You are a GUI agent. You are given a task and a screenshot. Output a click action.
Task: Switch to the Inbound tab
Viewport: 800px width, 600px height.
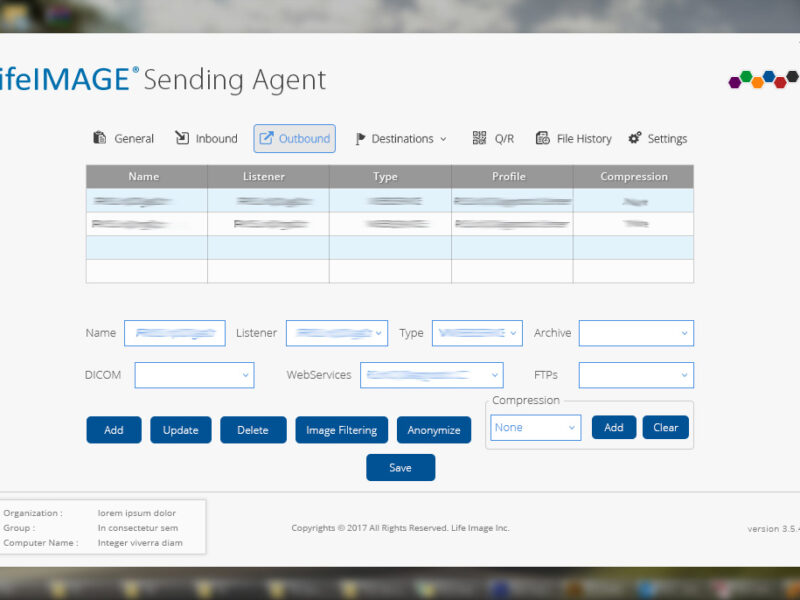coord(207,138)
